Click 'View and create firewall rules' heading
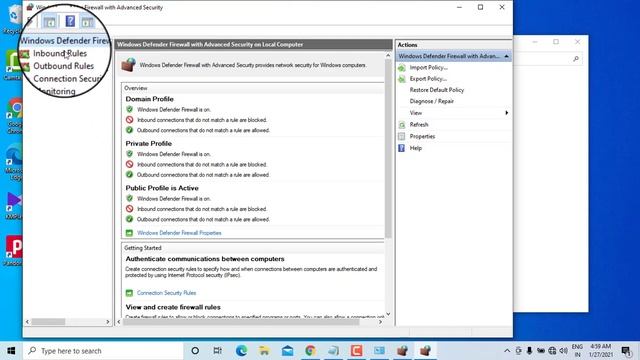 click(173, 307)
